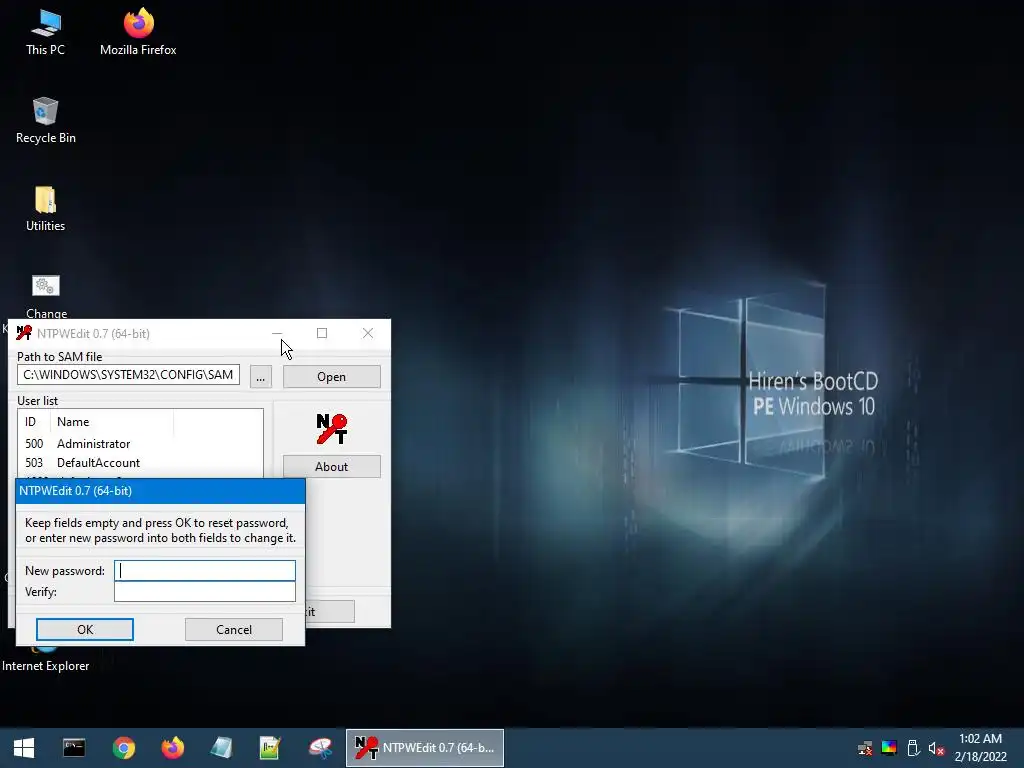Click the Path to SAM file field
The image size is (1024, 768).
point(129,375)
